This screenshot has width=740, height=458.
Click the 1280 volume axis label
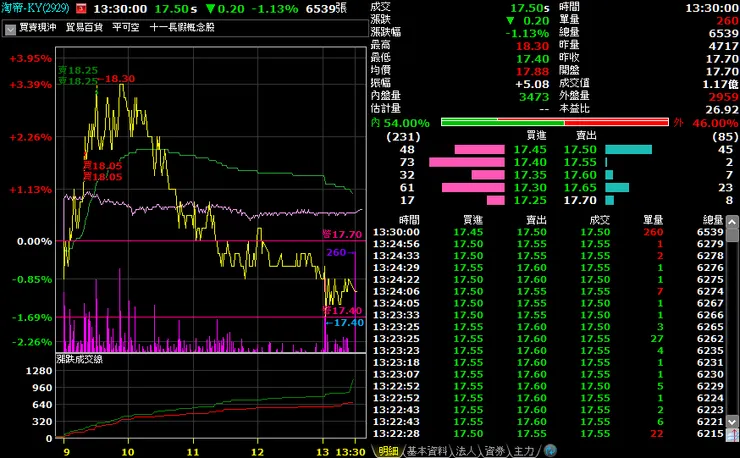[39, 371]
